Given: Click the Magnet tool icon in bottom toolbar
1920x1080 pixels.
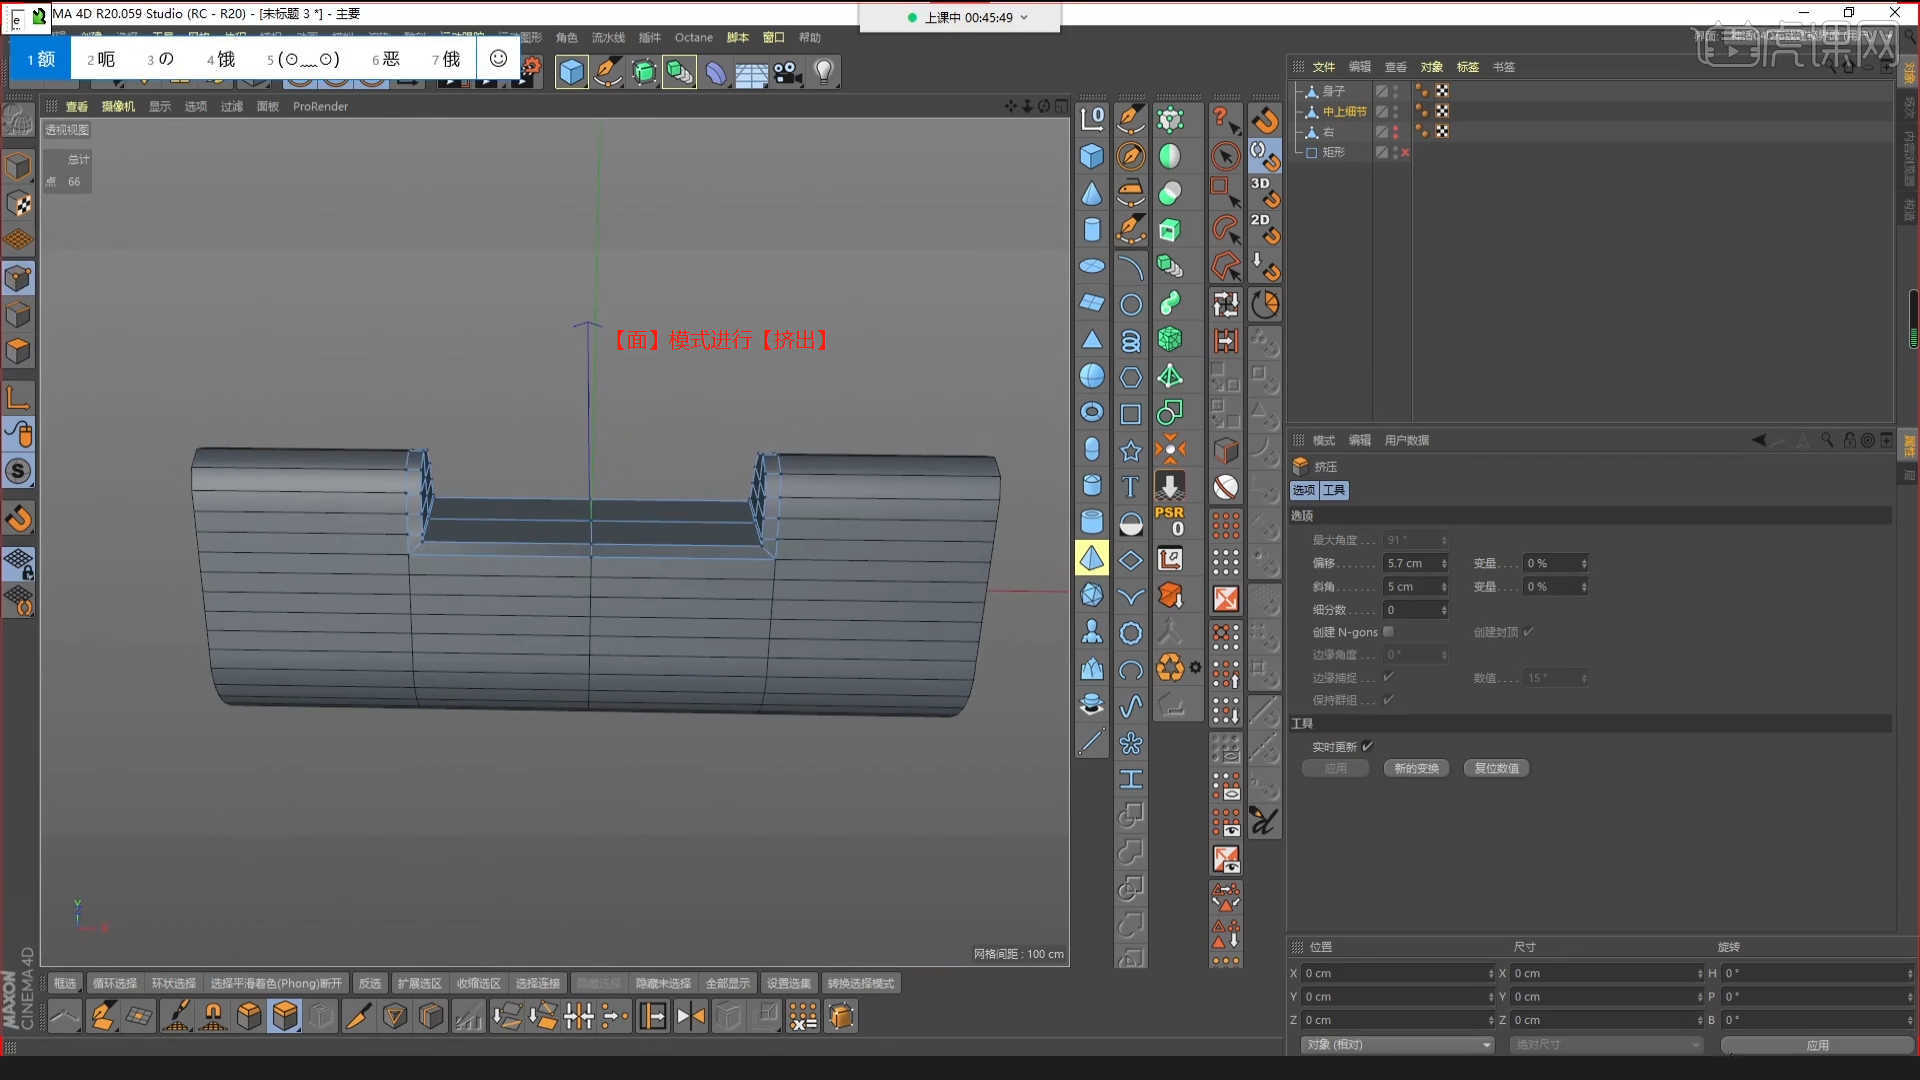Looking at the screenshot, I should [x=213, y=1016].
